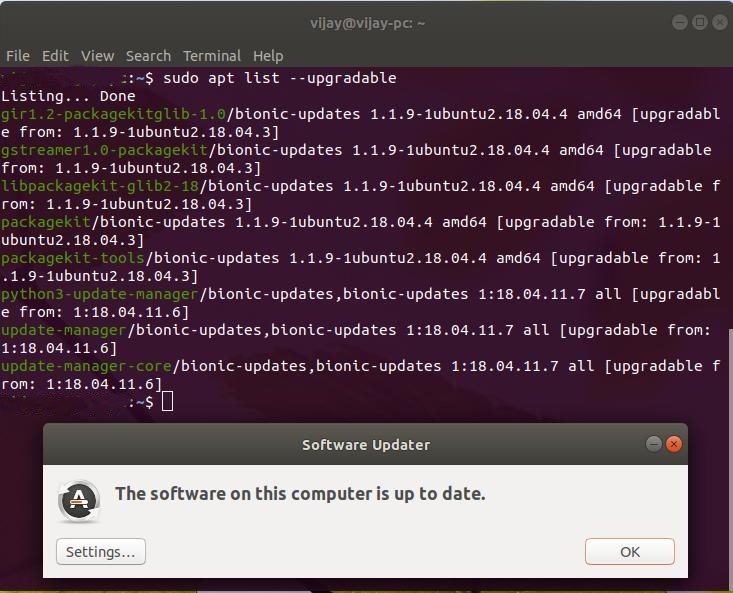733x593 pixels.
Task: Click the Software Updater app icon
Action: tap(79, 501)
